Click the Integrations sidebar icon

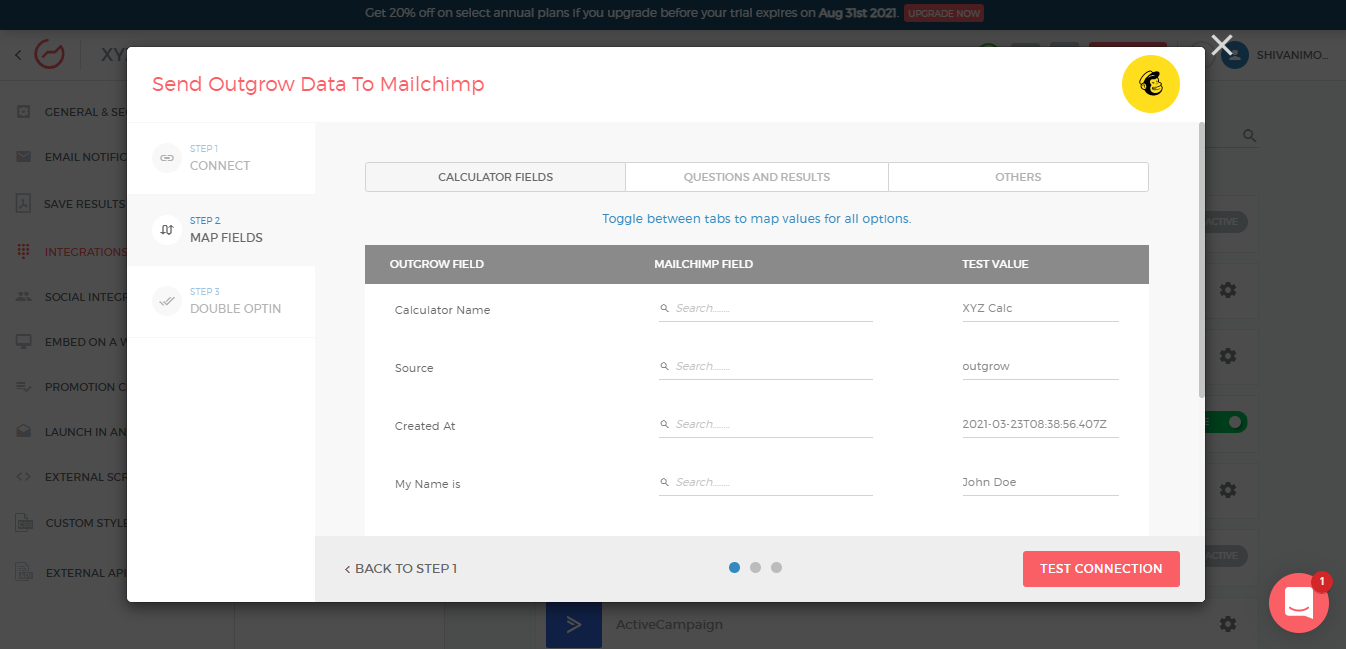tap(24, 252)
